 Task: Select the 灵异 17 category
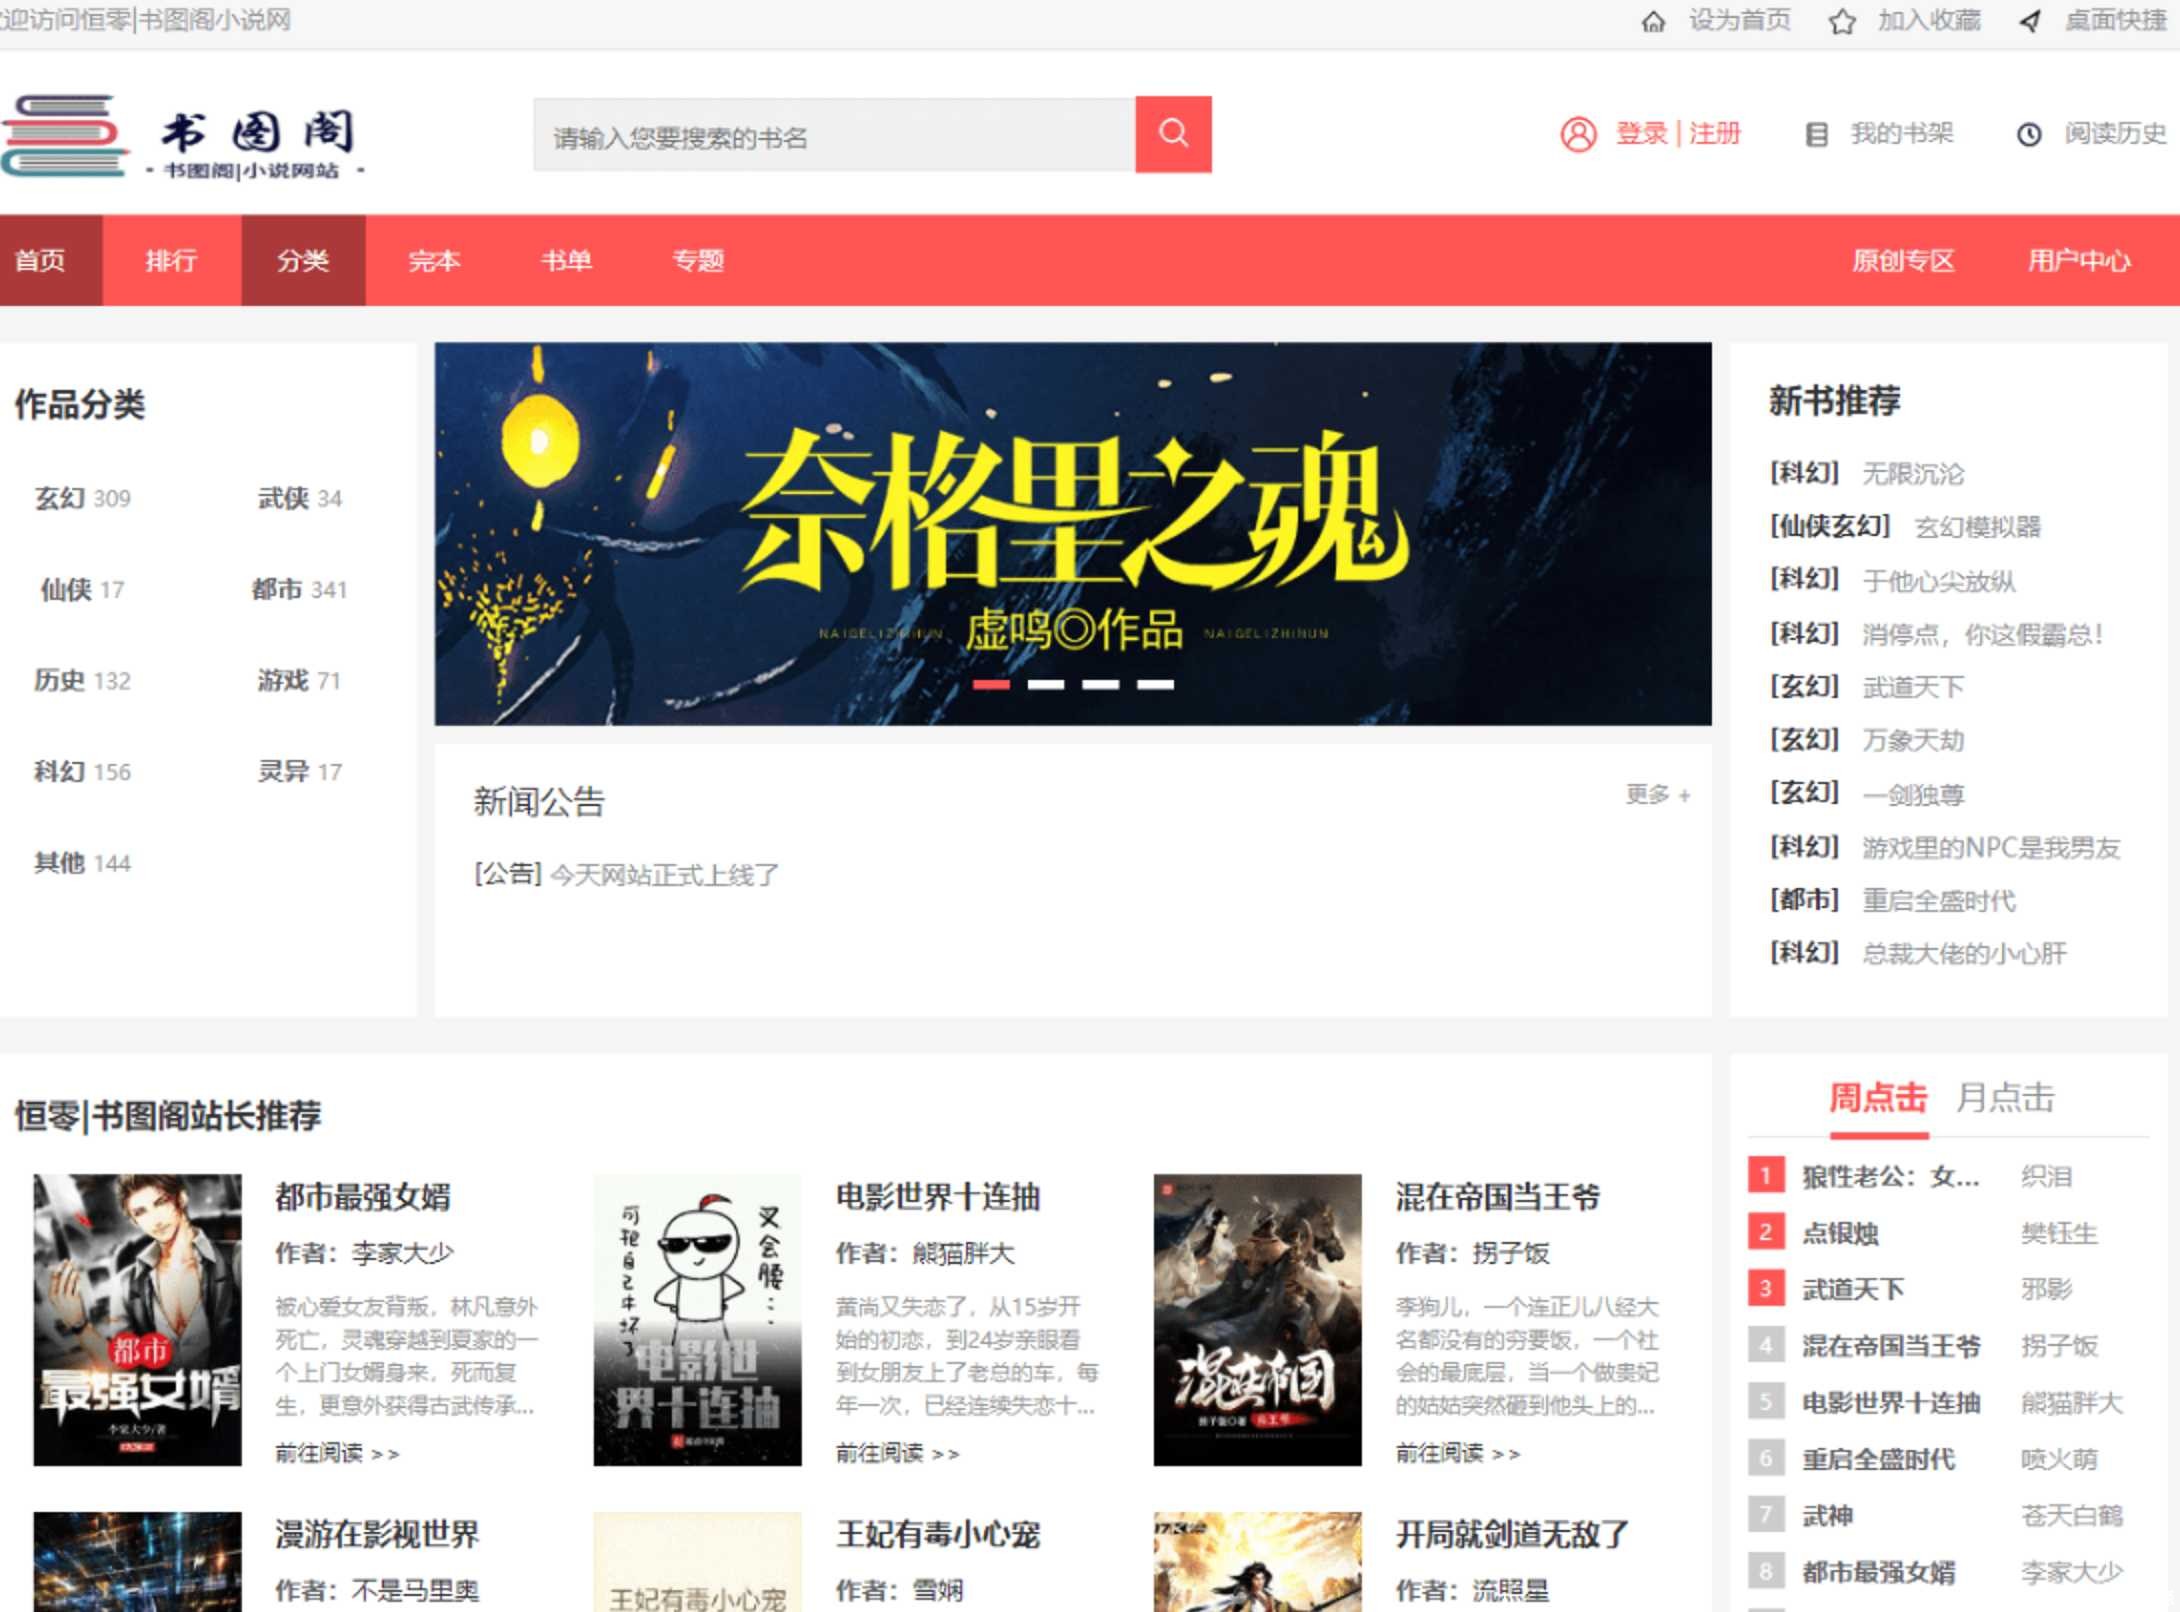pyautogui.click(x=300, y=771)
